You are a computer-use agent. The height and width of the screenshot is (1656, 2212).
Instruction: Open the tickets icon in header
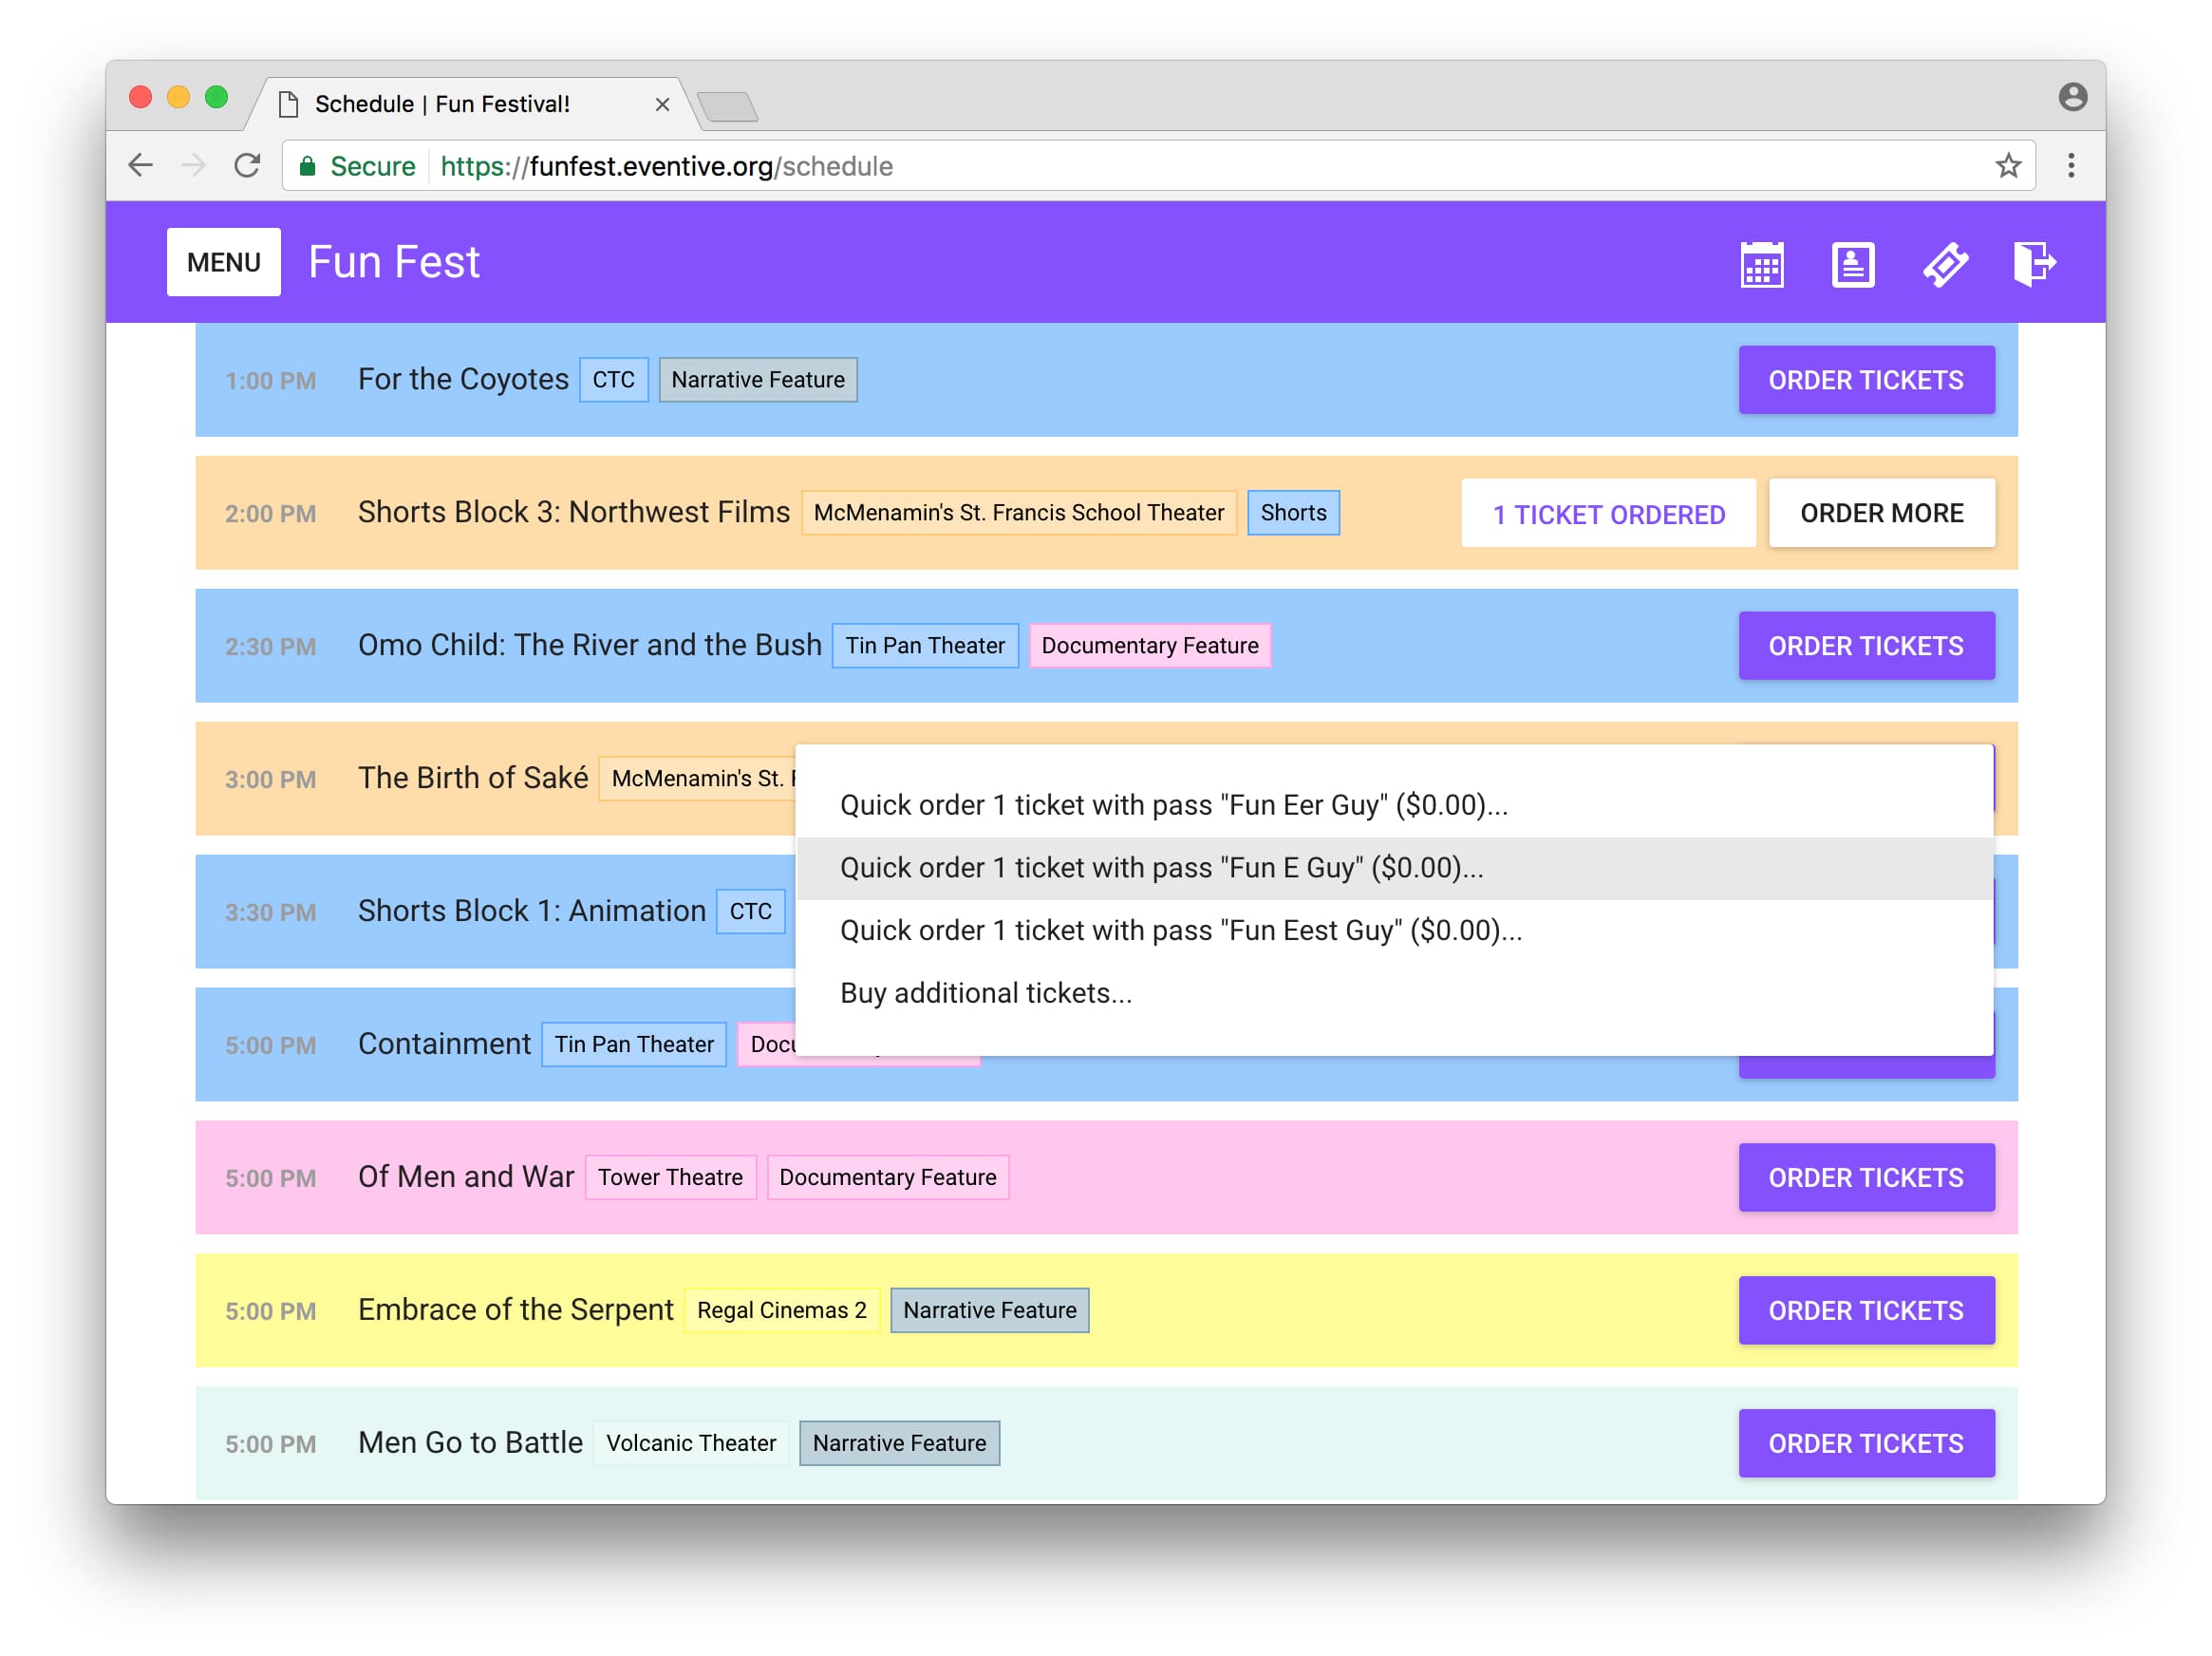[x=1945, y=265]
